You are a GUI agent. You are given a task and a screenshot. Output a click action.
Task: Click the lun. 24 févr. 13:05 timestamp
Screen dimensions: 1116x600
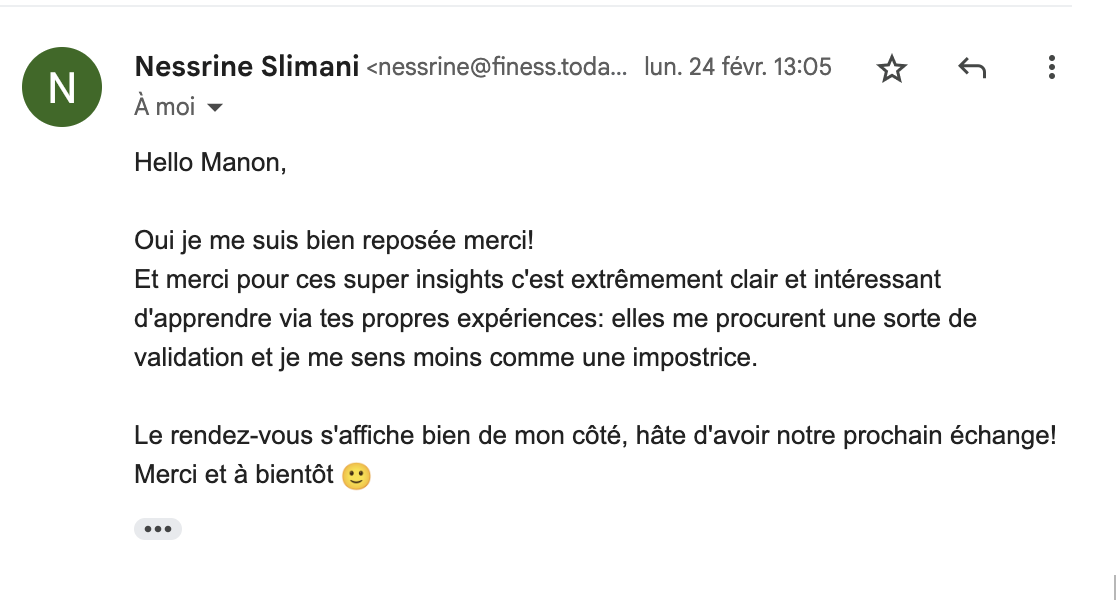(737, 67)
